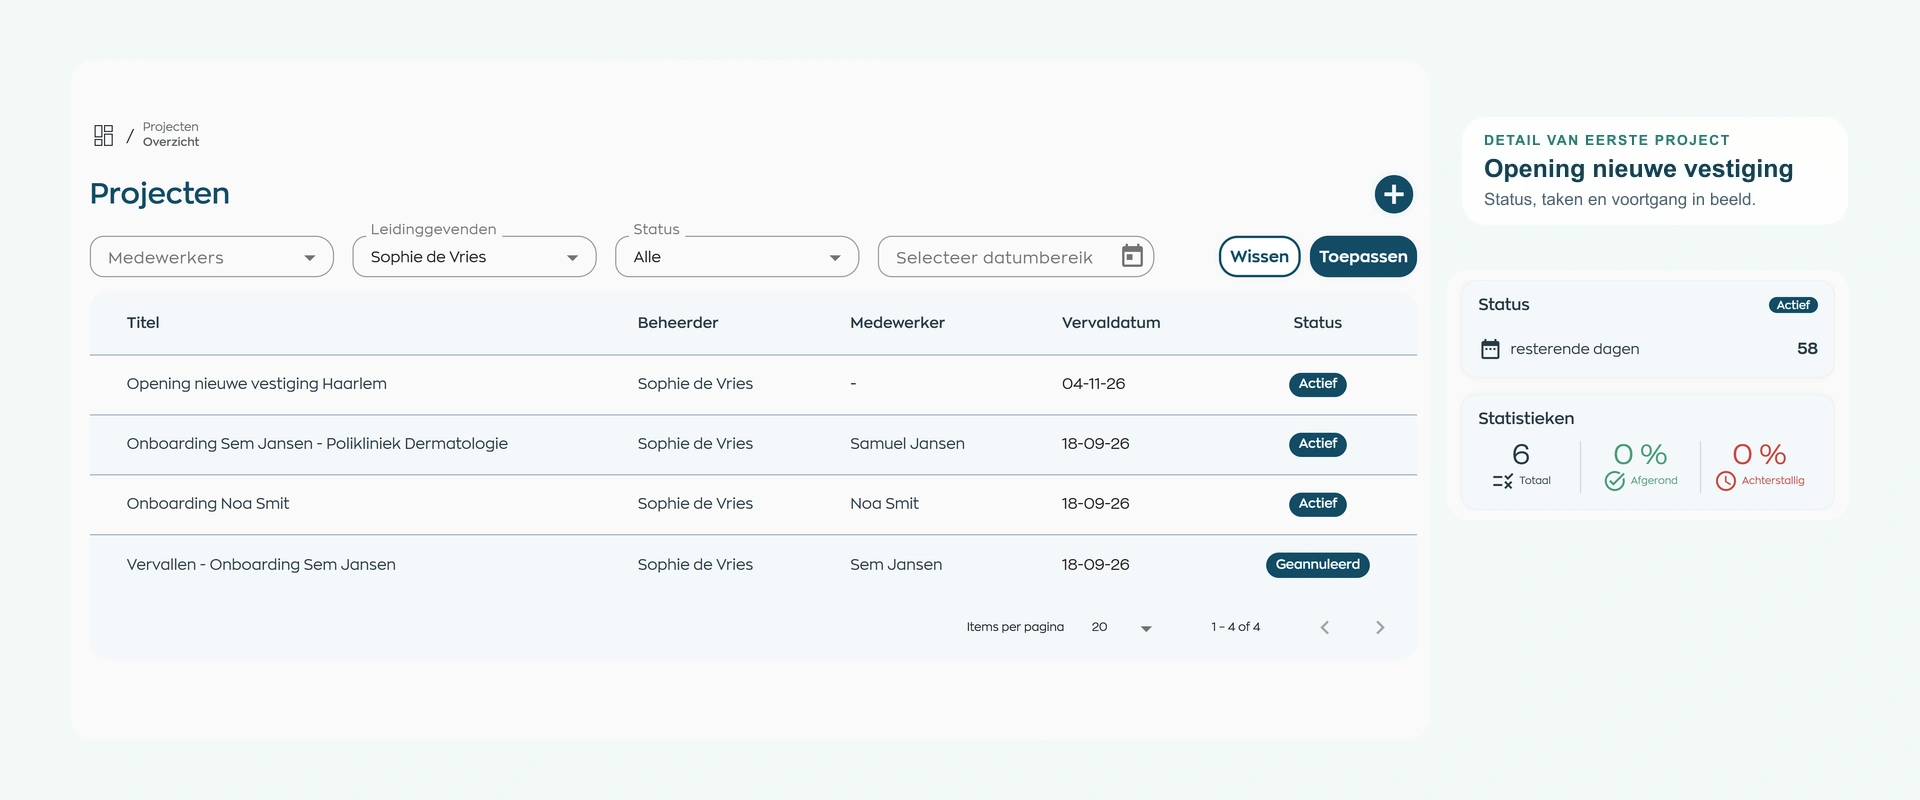Click the Totaal tasks list icon

(x=1502, y=481)
